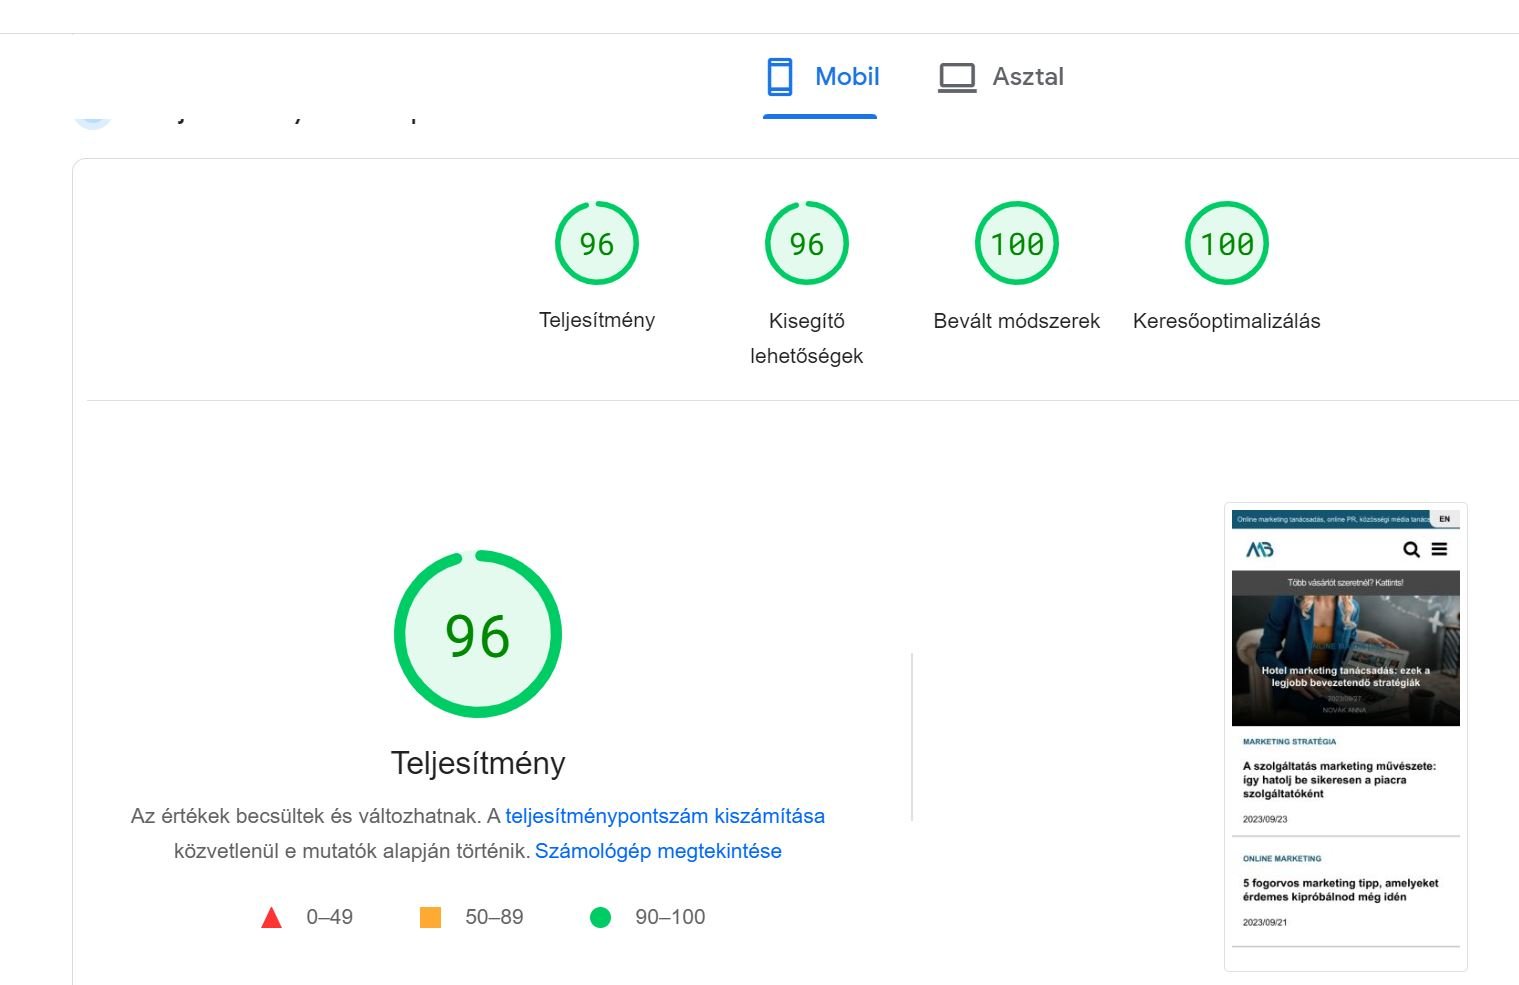Screen dimensions: 1519x985
Task: Click the phone icon beside Mobil
Action: tap(780, 77)
